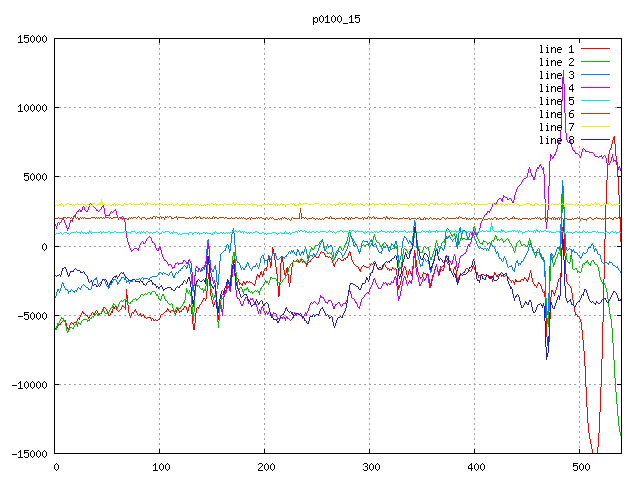
Task: Click the 15000 y-axis tick label
Action: pyautogui.click(x=31, y=39)
